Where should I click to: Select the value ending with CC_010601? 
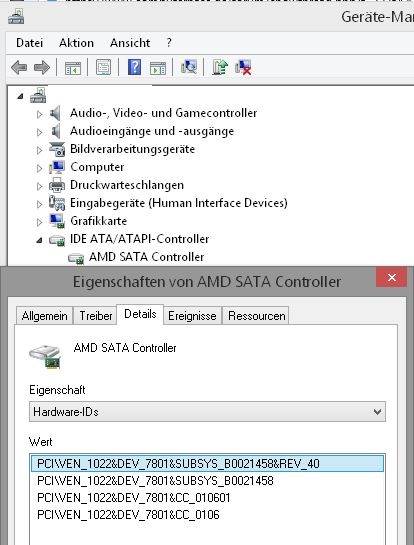(x=134, y=498)
